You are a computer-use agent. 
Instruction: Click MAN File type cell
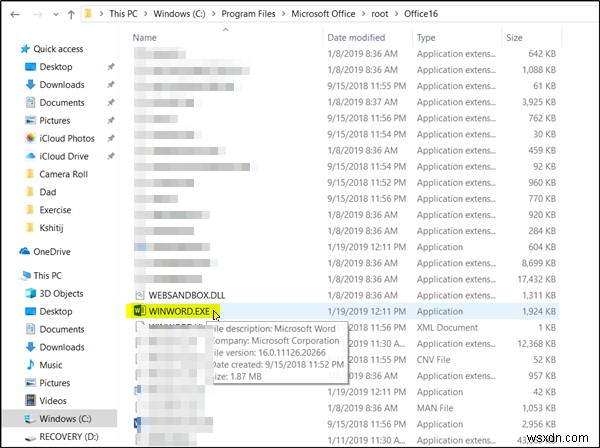coord(435,408)
